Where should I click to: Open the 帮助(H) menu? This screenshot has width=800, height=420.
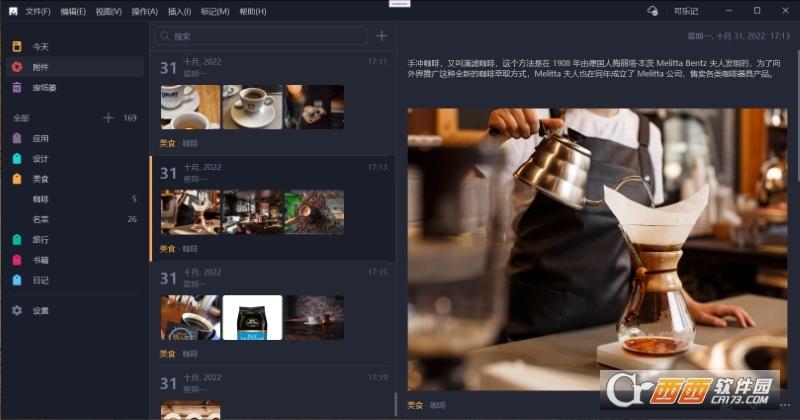(x=253, y=11)
